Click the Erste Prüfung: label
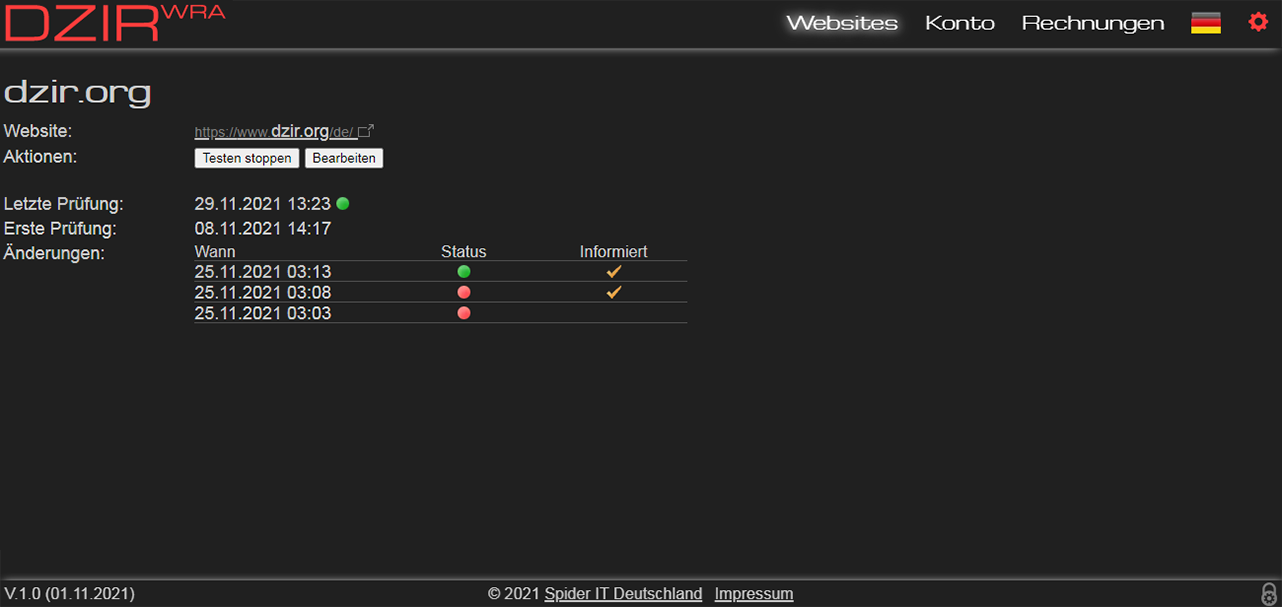This screenshot has height=607, width=1282. (x=60, y=229)
